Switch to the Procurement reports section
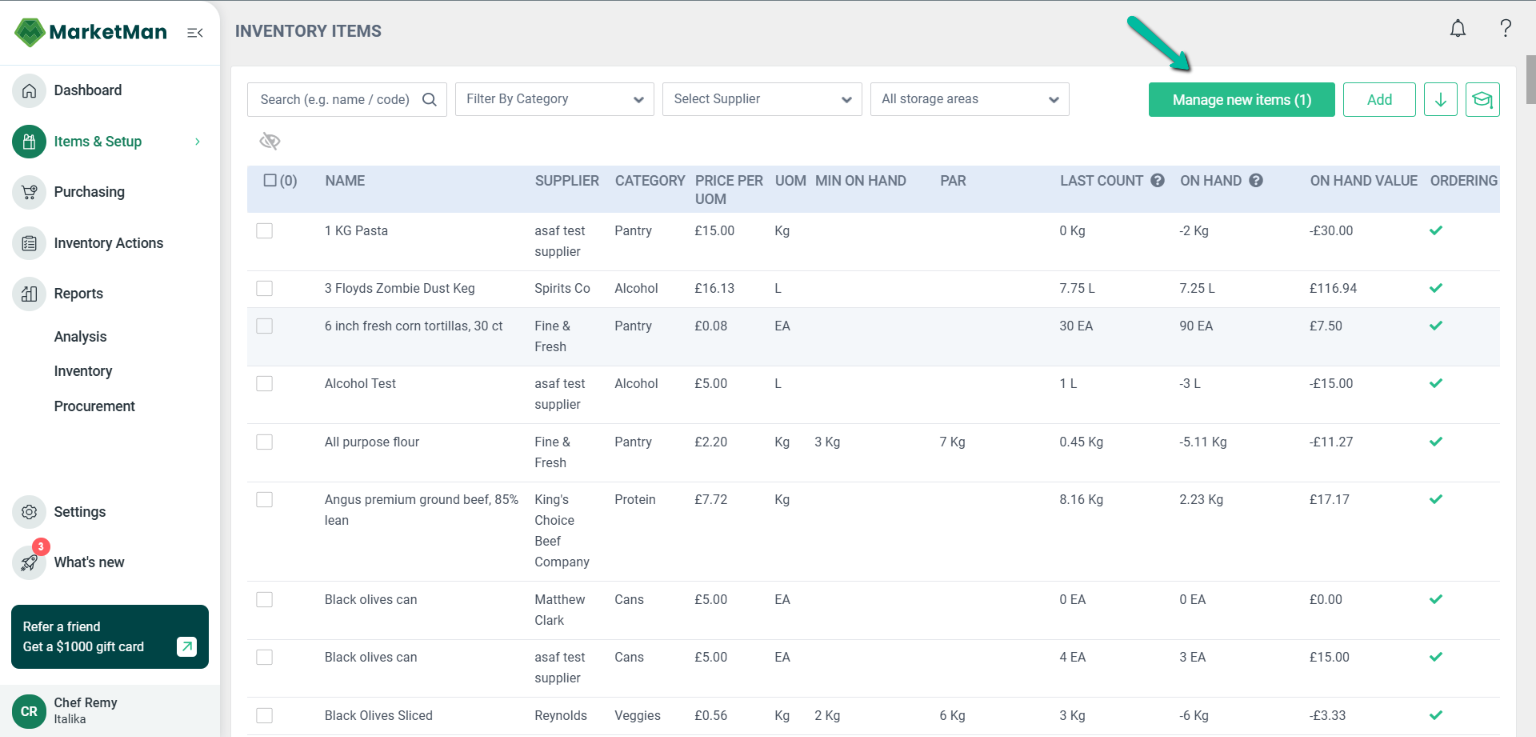 (x=94, y=405)
